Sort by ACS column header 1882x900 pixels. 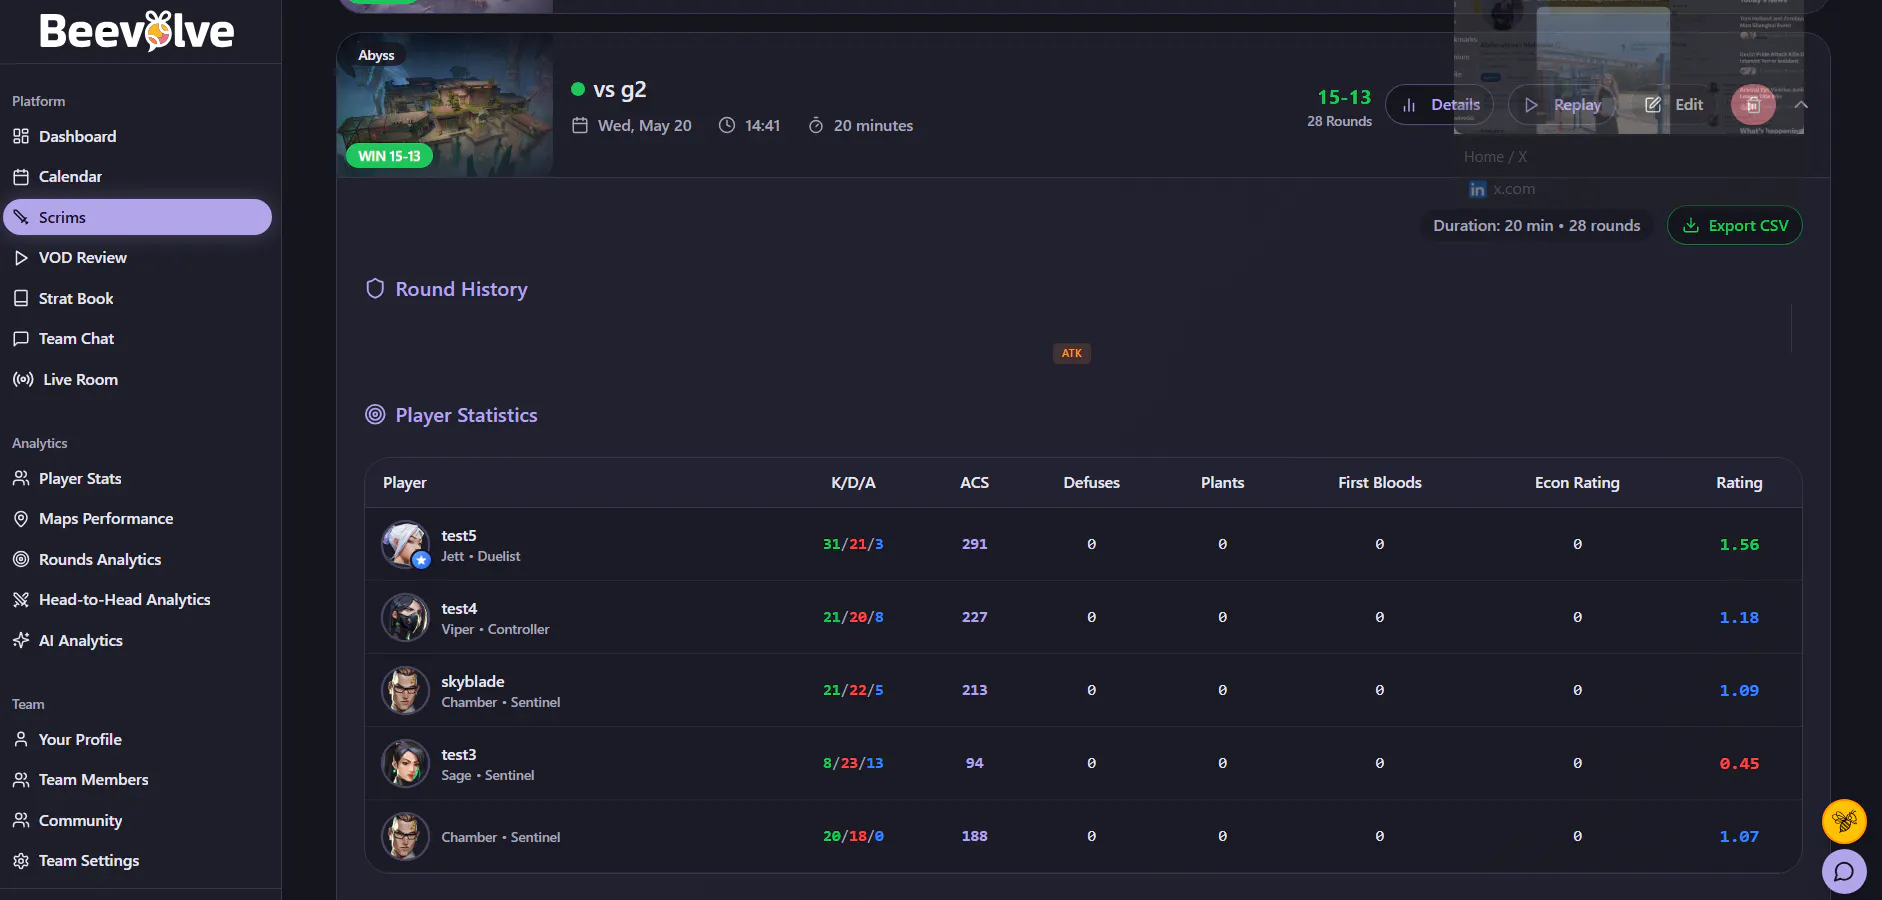975,483
